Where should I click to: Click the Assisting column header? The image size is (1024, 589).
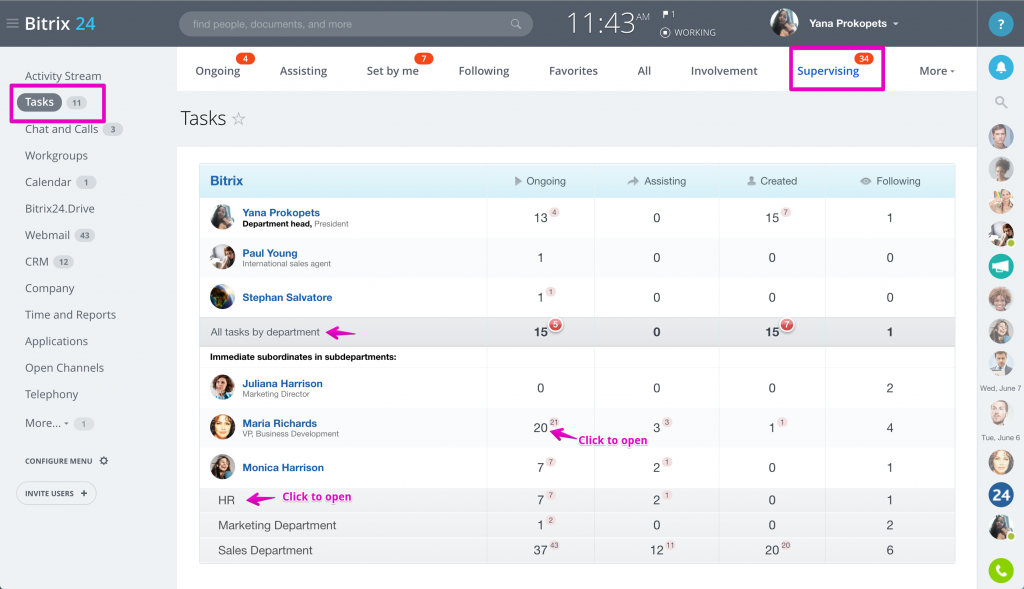[656, 181]
